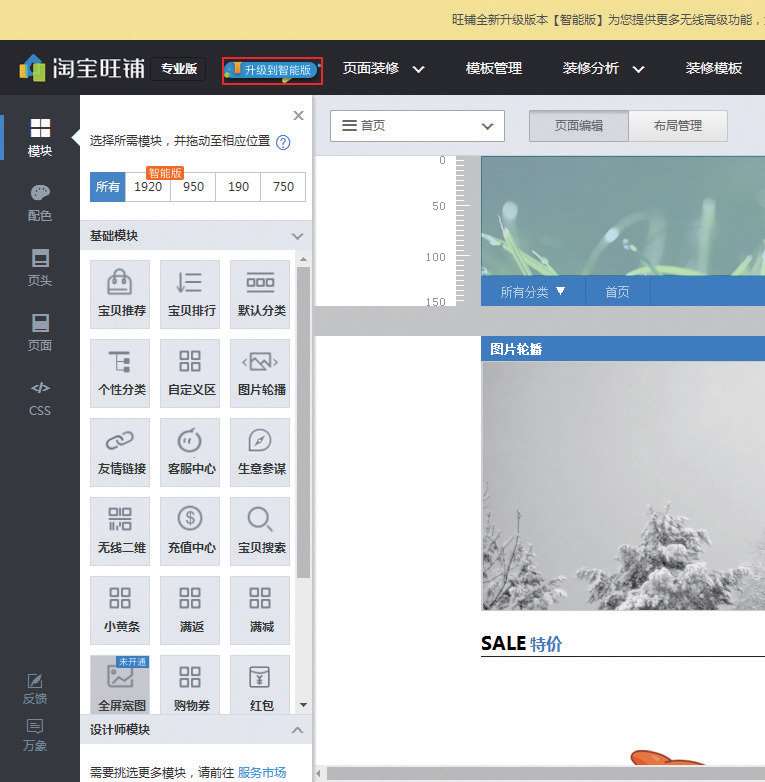The height and width of the screenshot is (782, 765).
Task: Select the 满减 module
Action: (260, 610)
